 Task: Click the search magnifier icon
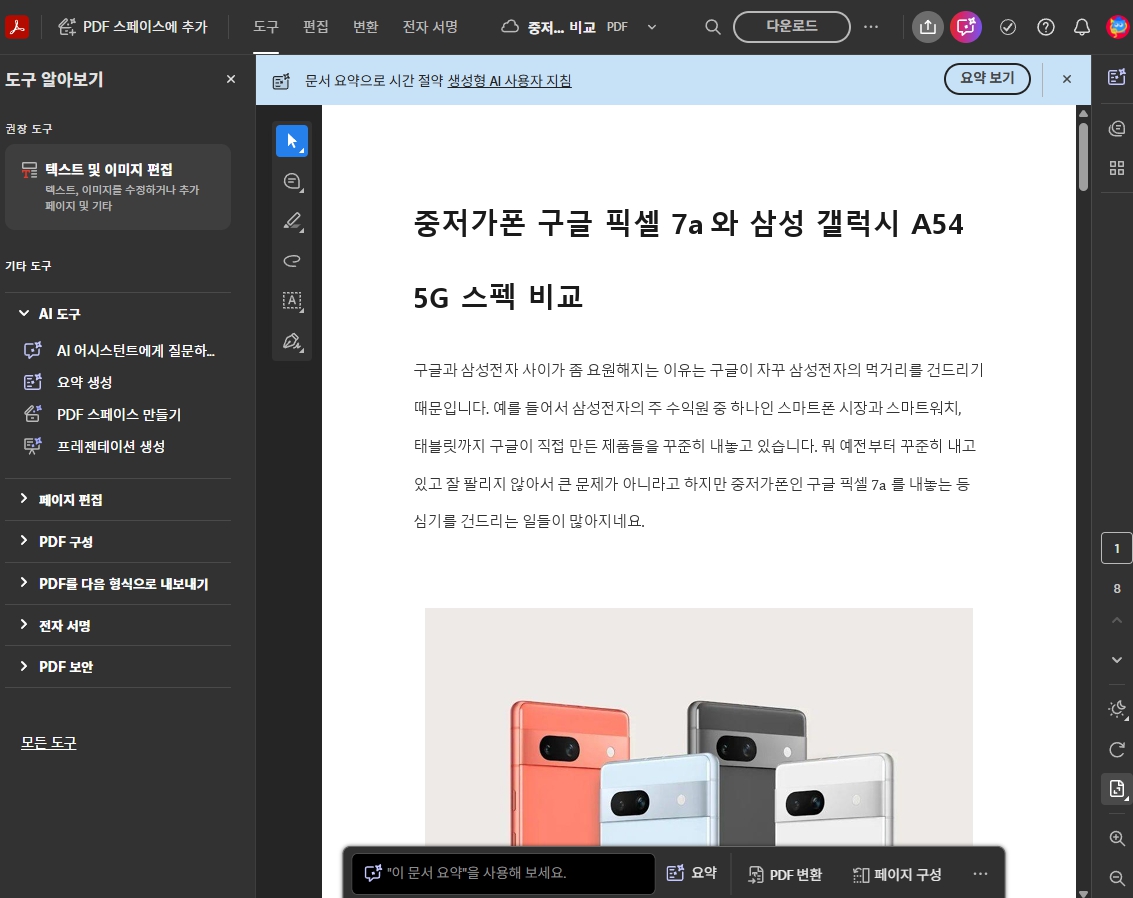pos(712,27)
